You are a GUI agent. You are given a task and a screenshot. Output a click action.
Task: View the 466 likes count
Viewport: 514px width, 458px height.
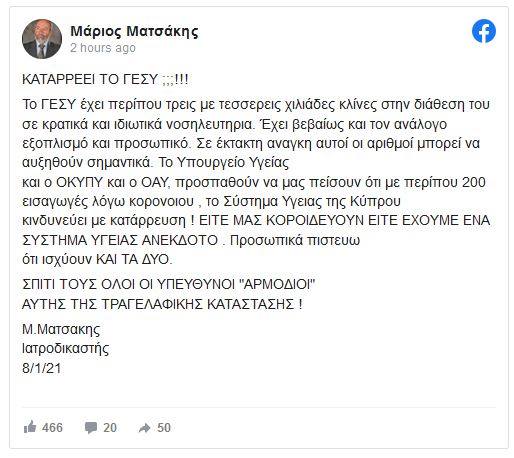pyautogui.click(x=52, y=428)
